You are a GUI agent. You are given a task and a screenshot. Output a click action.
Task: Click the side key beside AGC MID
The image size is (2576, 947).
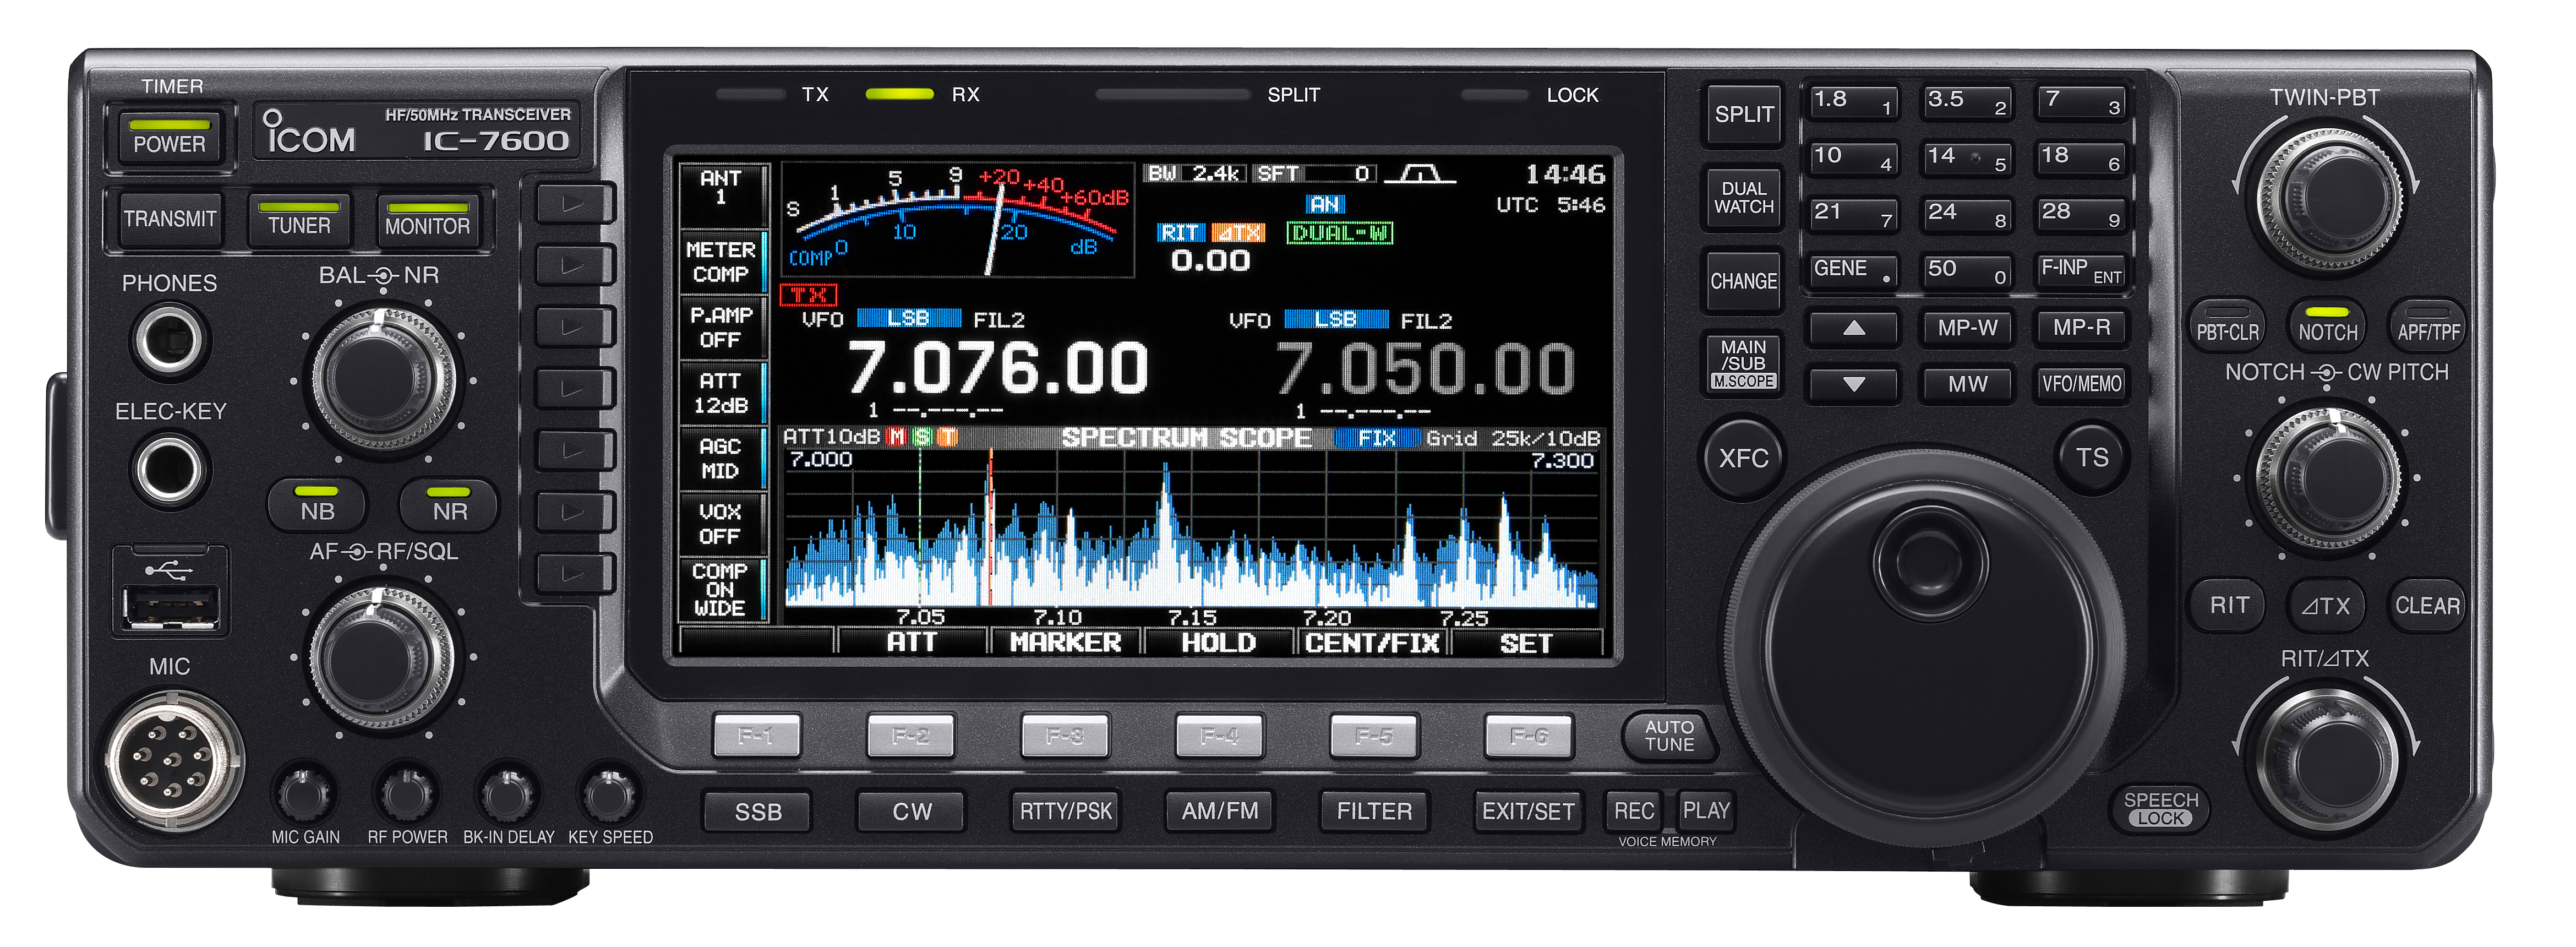[574, 451]
